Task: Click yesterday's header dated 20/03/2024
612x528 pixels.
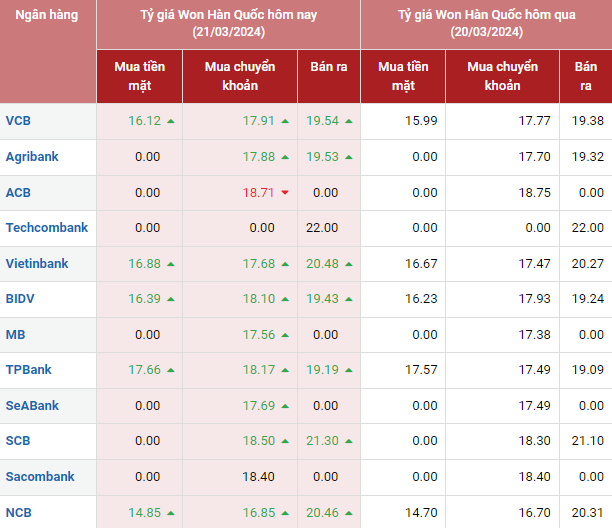Action: tap(487, 24)
